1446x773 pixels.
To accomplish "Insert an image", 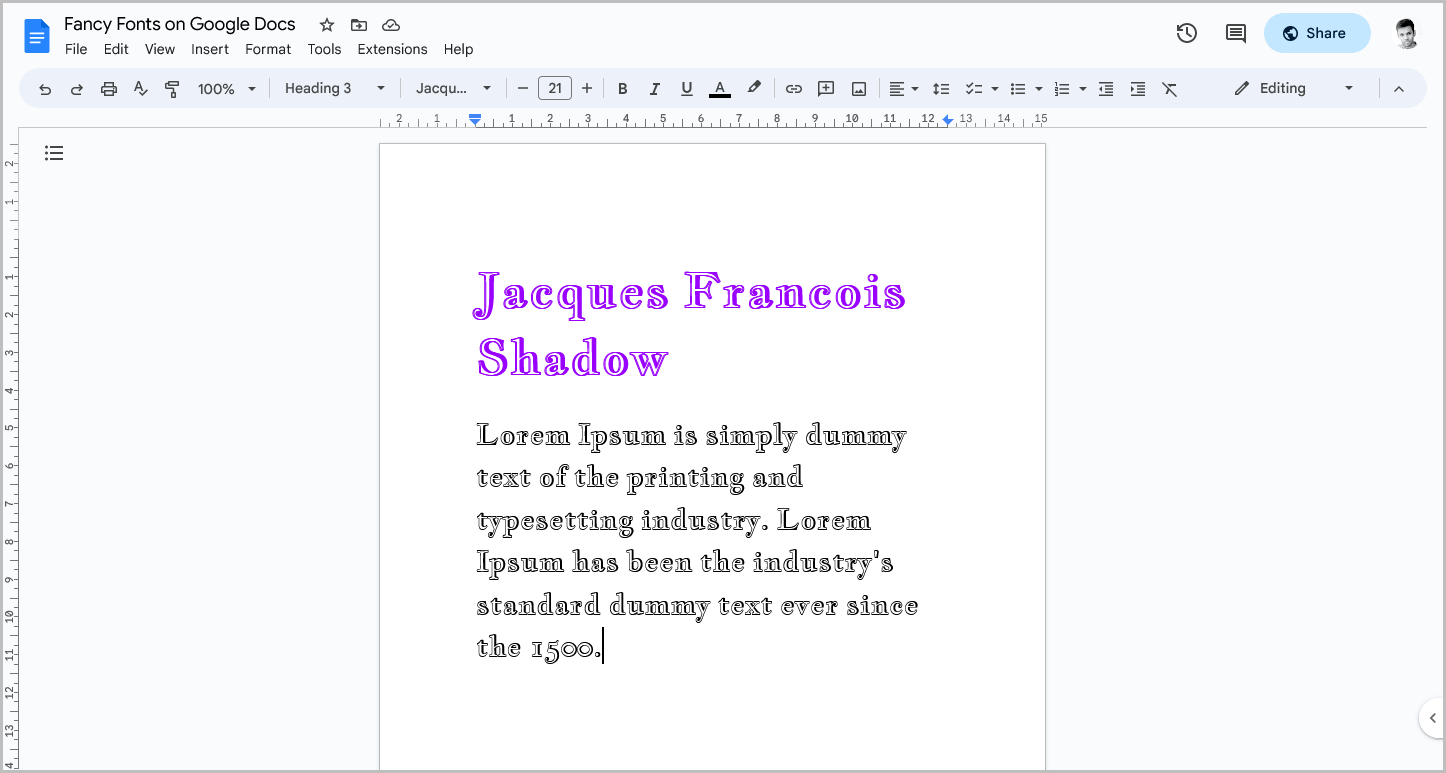I will 858,88.
